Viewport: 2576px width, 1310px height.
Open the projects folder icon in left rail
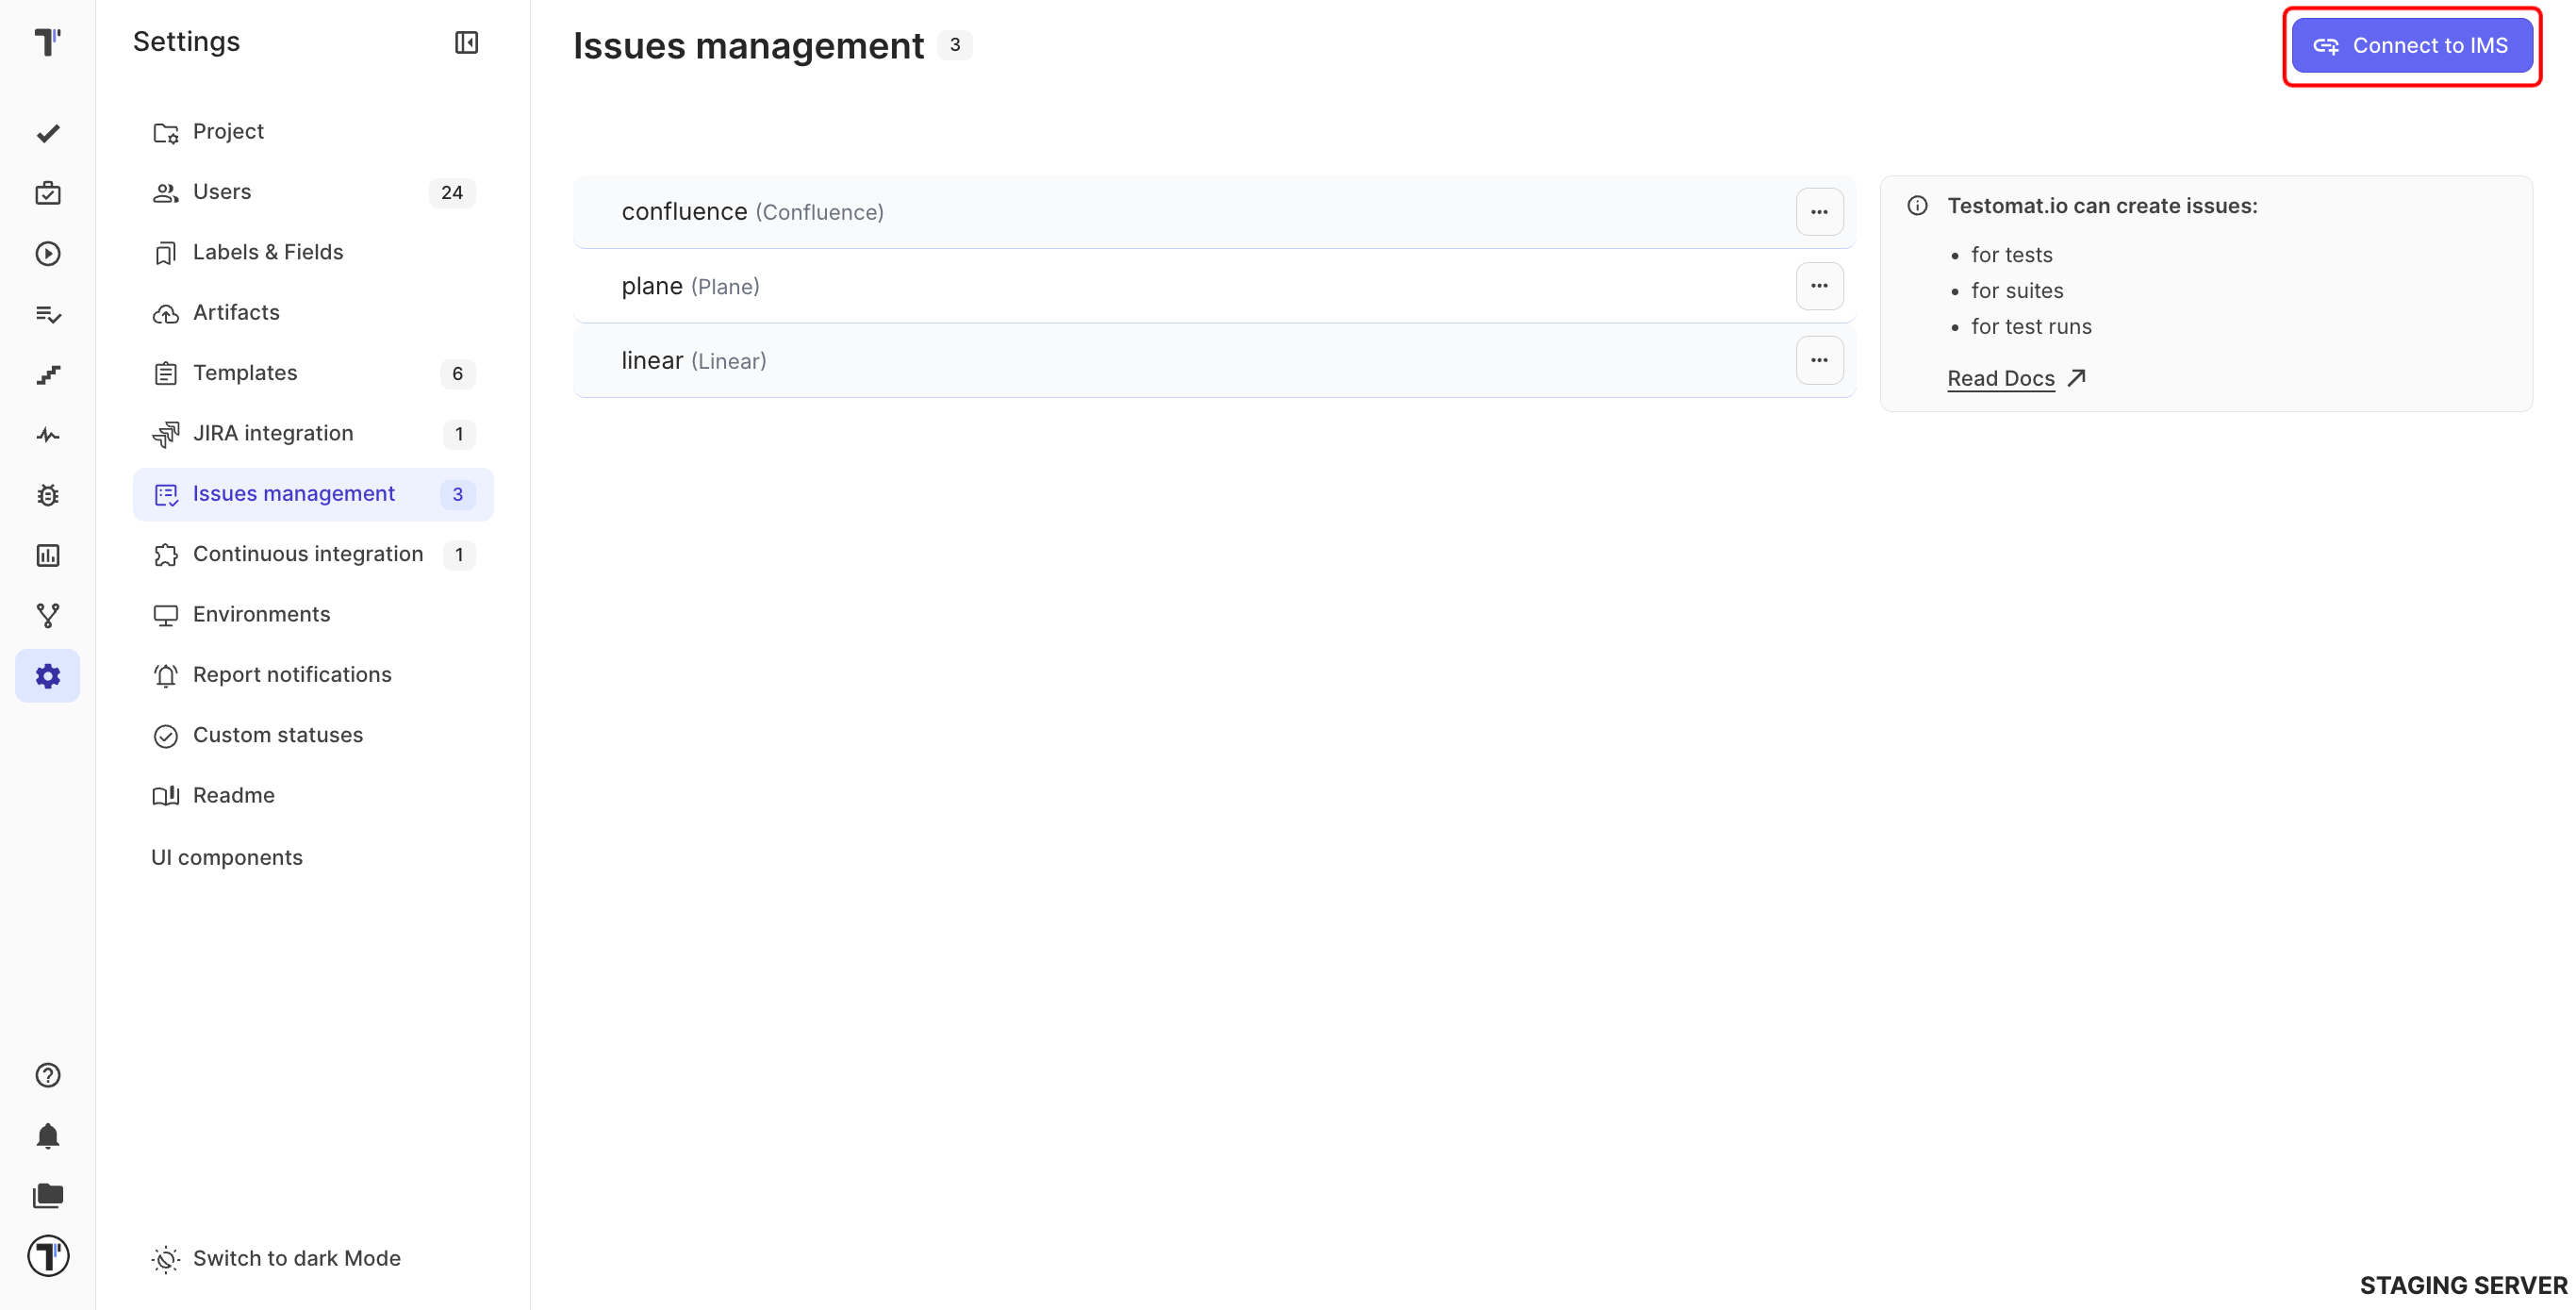tap(48, 1196)
